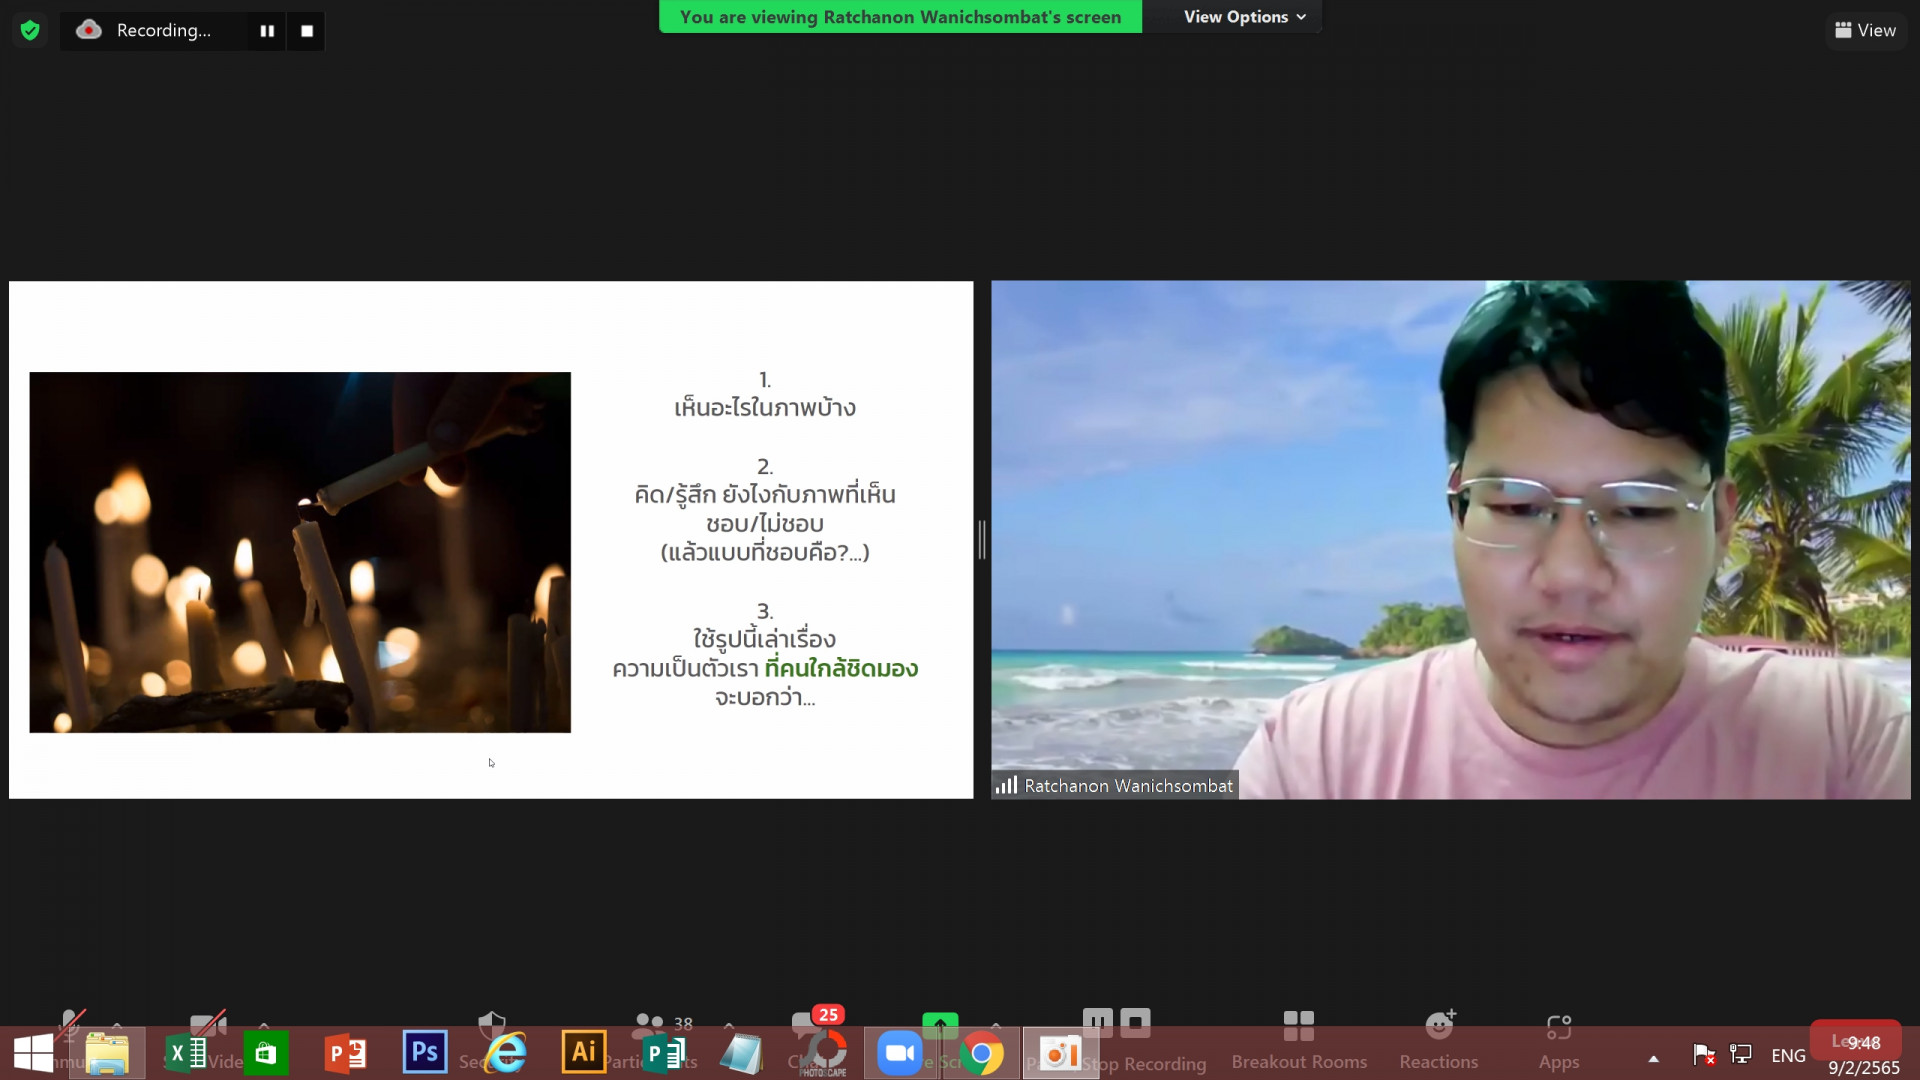Launch PhotoScape from the taskbar
Screen dimensions: 1920x1080
coord(822,1054)
